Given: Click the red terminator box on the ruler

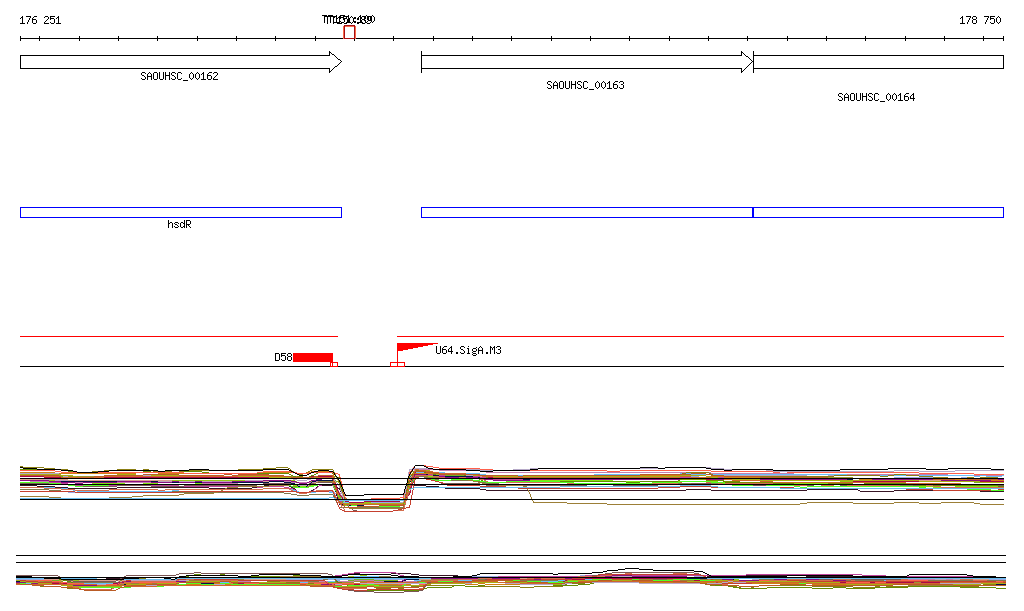Looking at the screenshot, I should coord(349,32).
